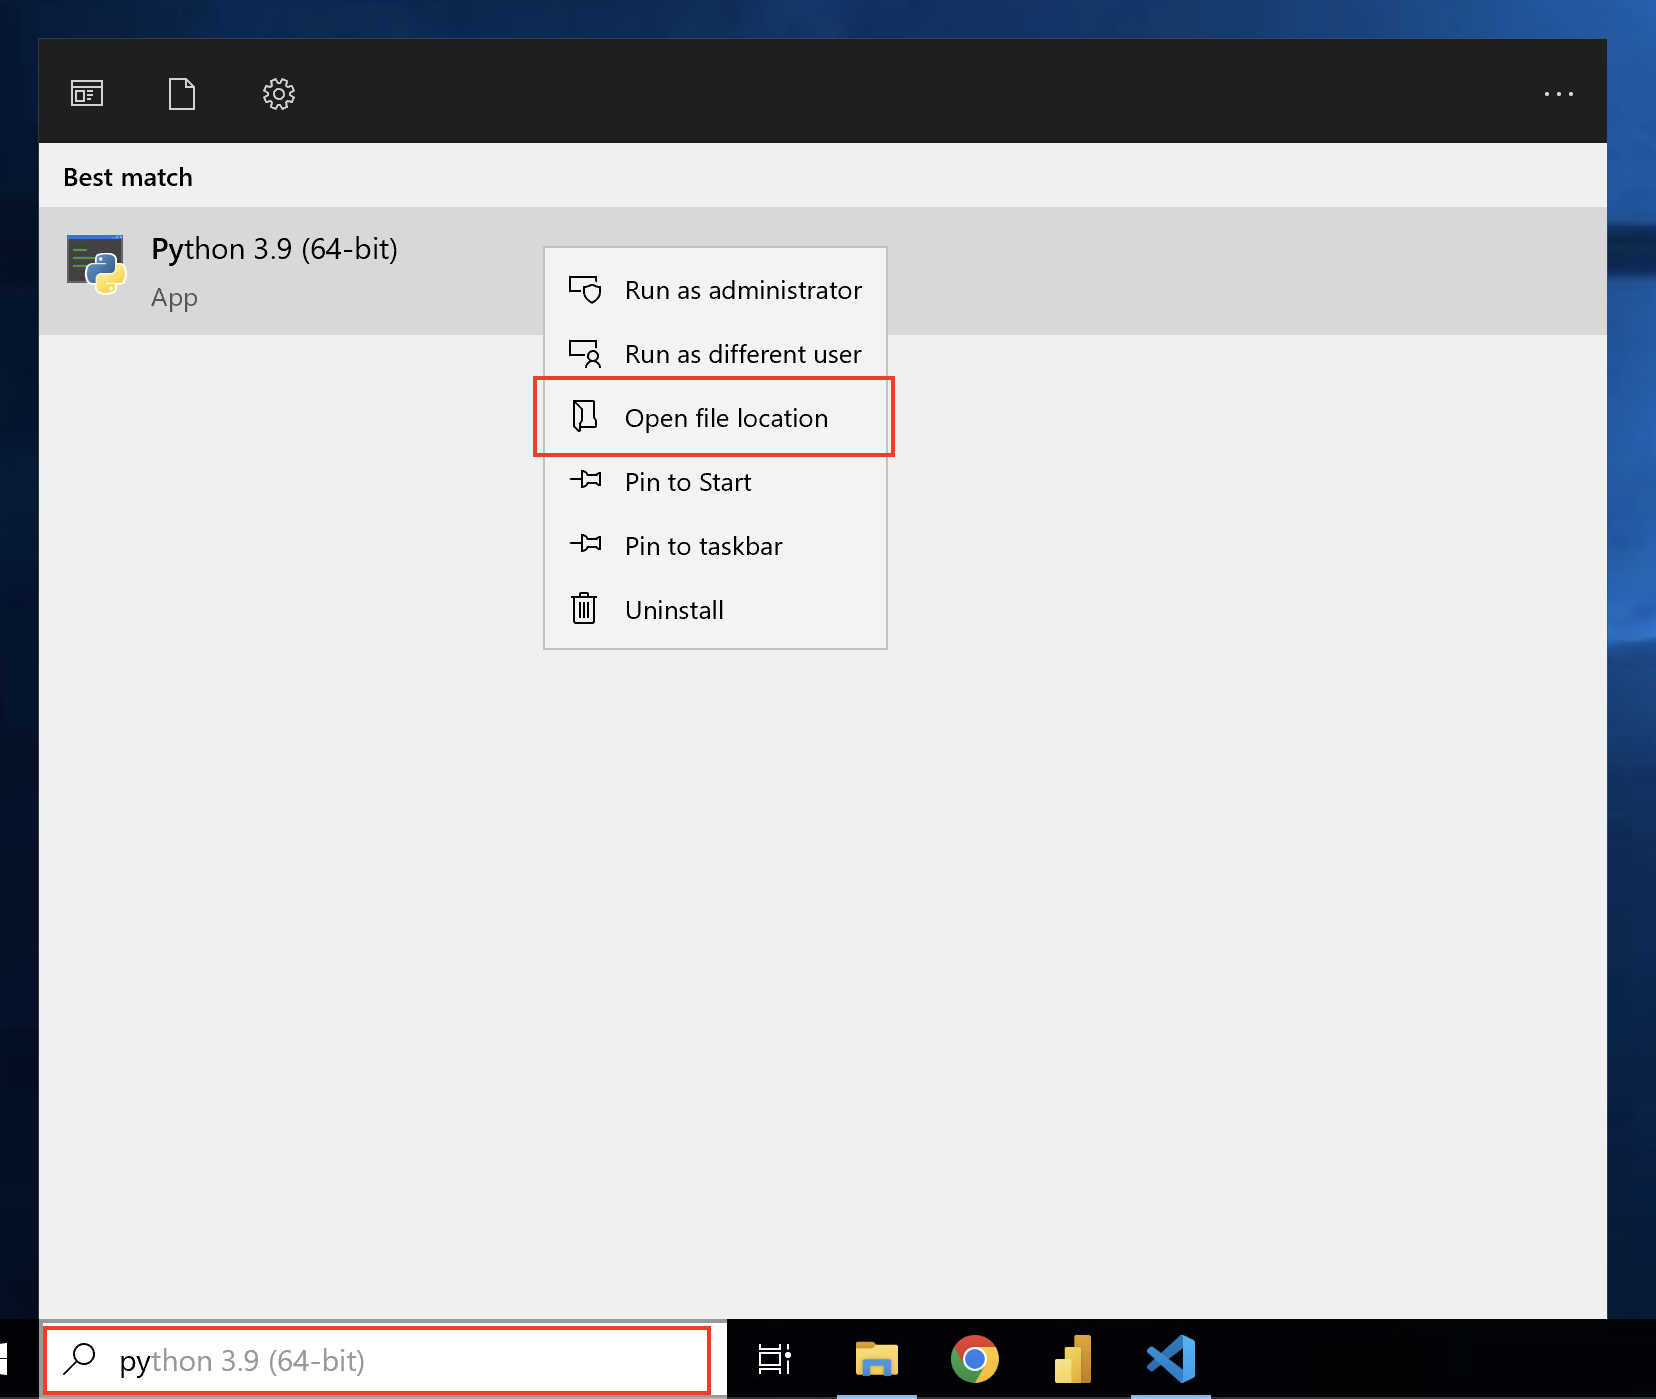Select Run as different user
This screenshot has width=1656, height=1399.
pyautogui.click(x=742, y=354)
